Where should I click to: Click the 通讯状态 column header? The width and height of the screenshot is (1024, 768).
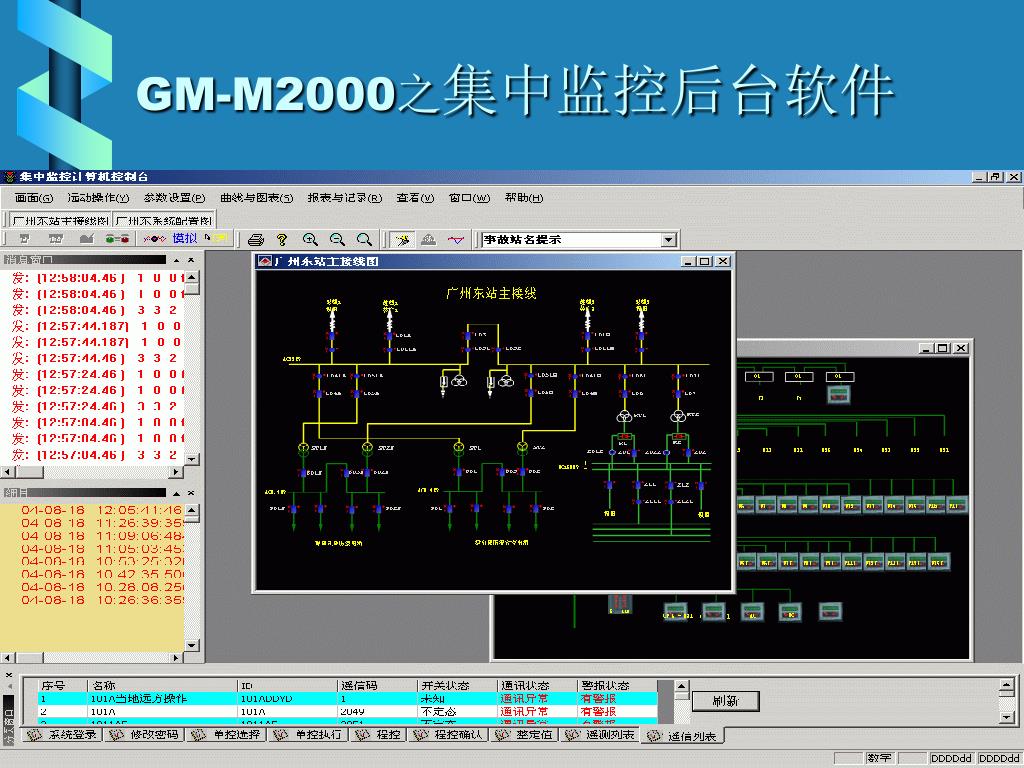tap(536, 686)
